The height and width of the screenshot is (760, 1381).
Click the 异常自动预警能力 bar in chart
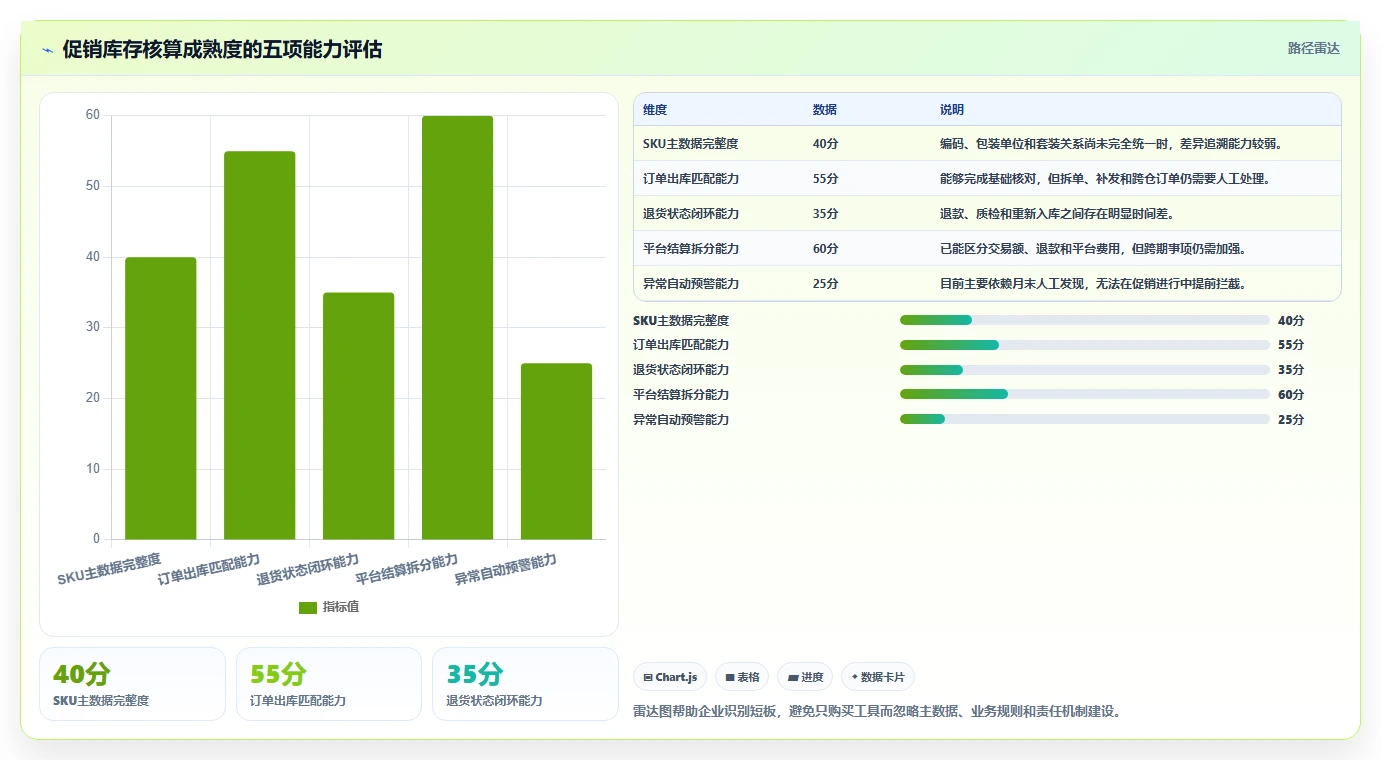click(x=556, y=451)
